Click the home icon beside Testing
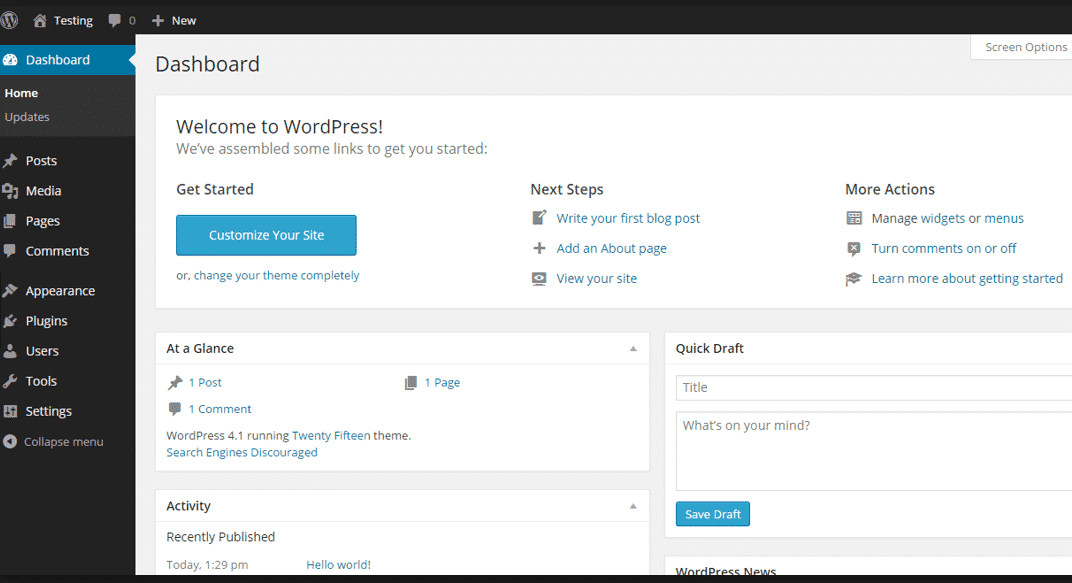Image resolution: width=1072 pixels, height=583 pixels. 40,21
